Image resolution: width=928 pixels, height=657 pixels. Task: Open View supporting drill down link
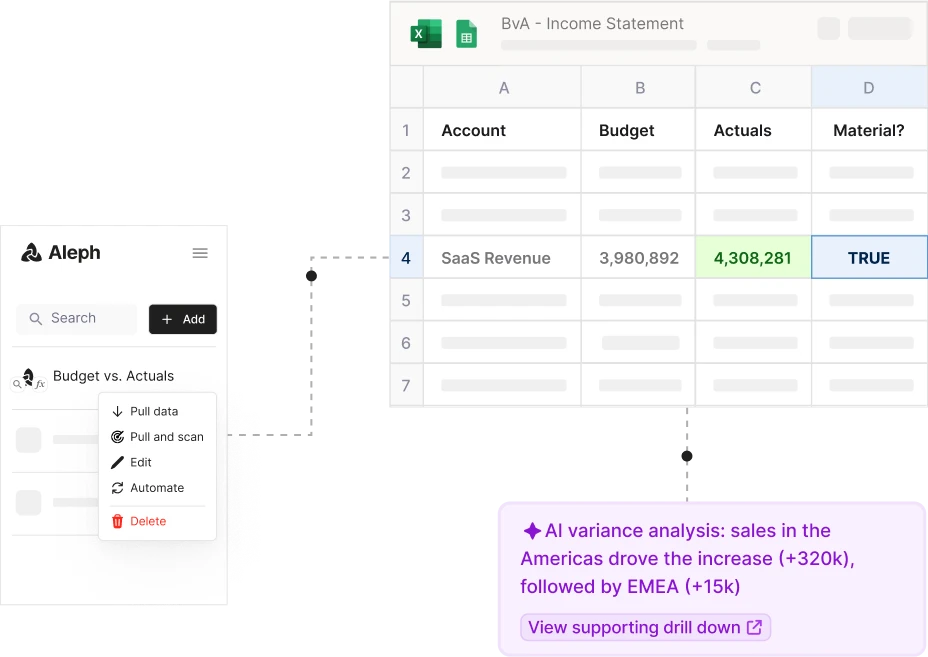pyautogui.click(x=645, y=627)
